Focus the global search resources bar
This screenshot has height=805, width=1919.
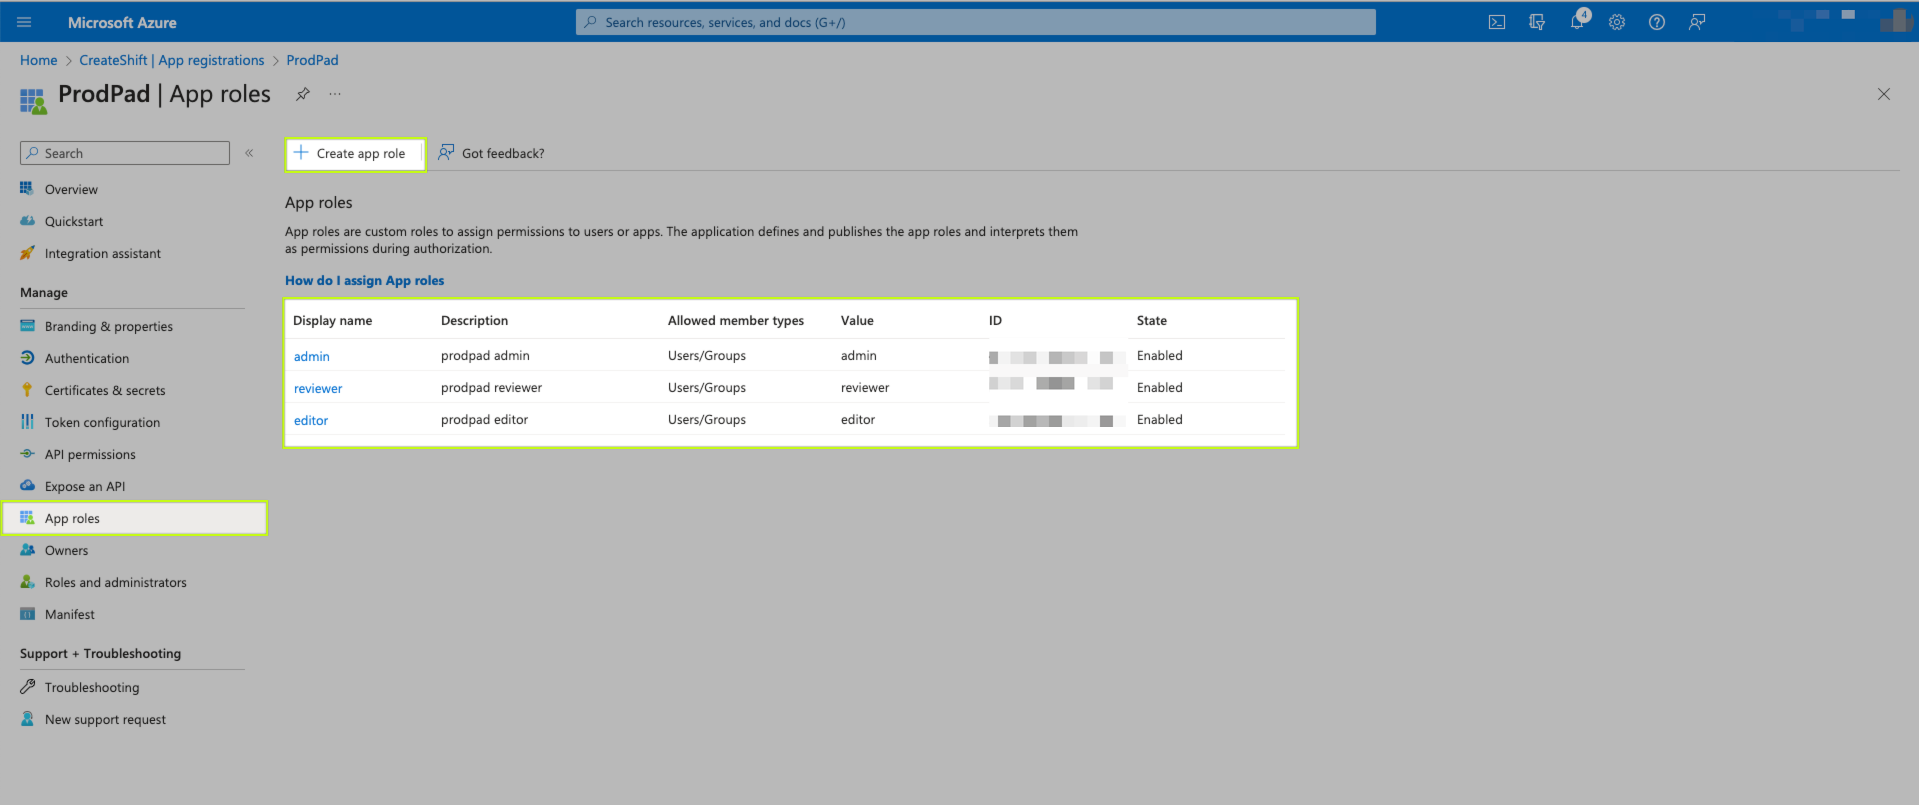pos(976,22)
